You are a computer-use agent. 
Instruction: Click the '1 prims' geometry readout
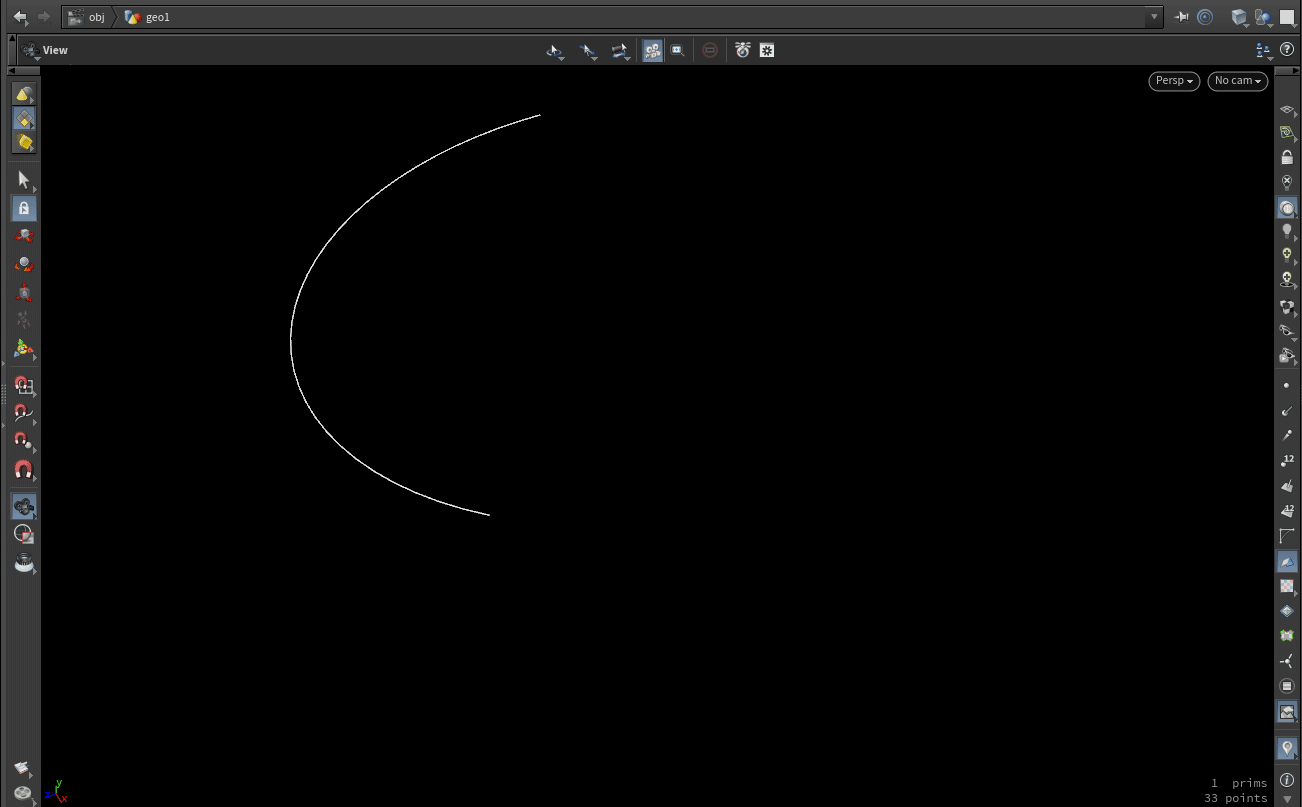pyautogui.click(x=1239, y=783)
